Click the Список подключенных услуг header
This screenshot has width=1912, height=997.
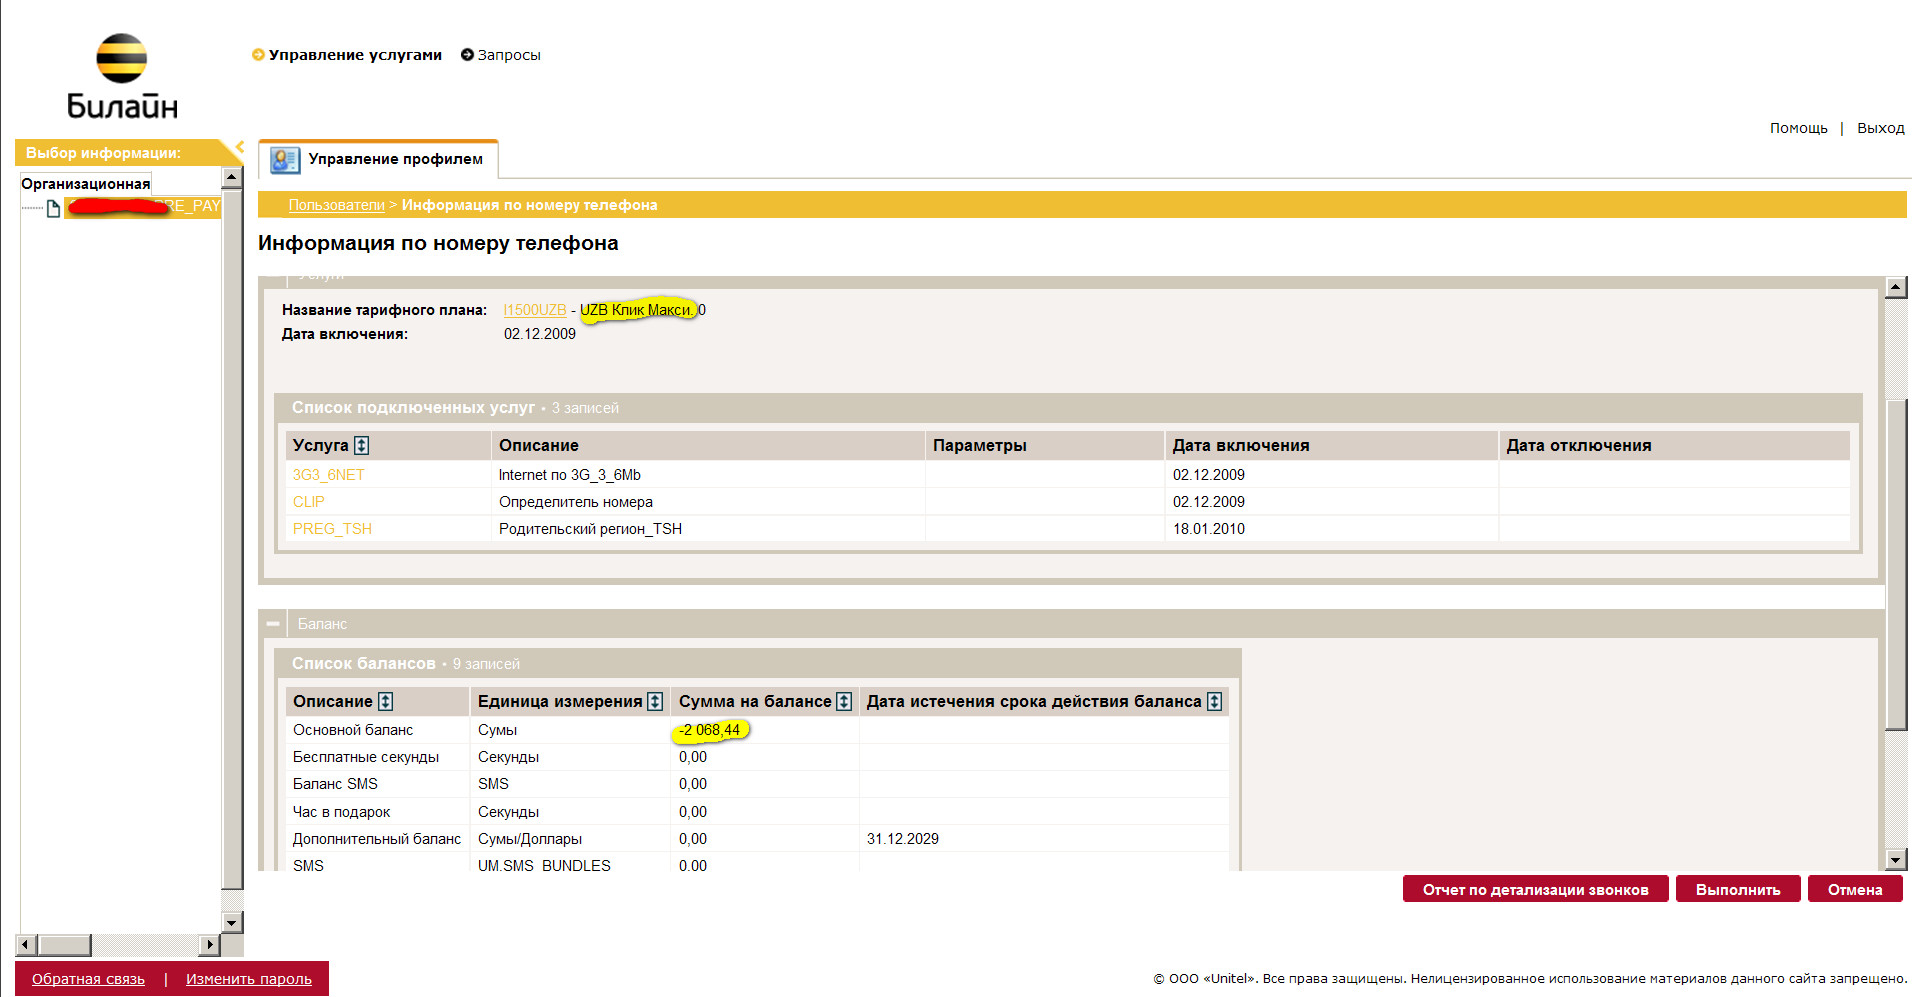(x=413, y=408)
